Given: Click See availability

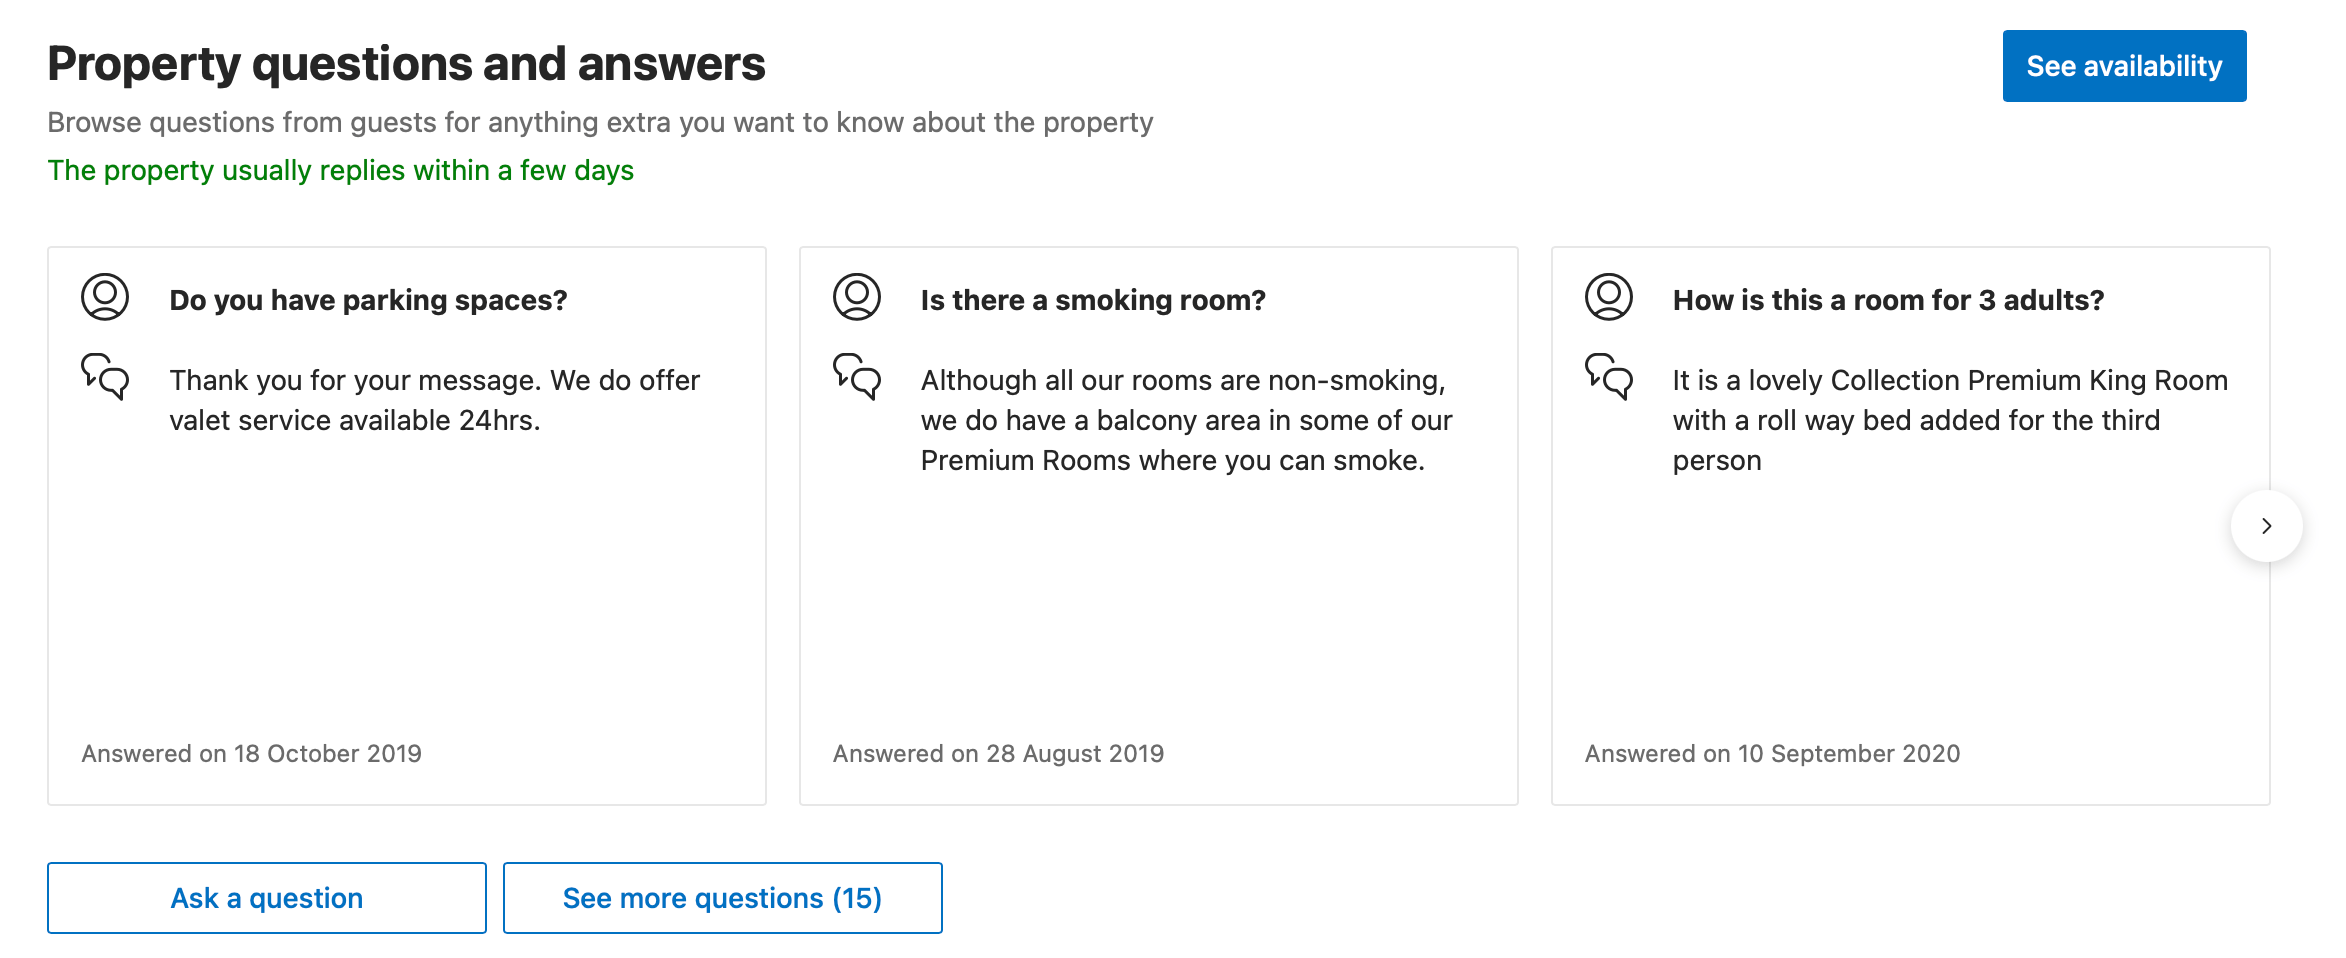Looking at the screenshot, I should pos(2123,65).
